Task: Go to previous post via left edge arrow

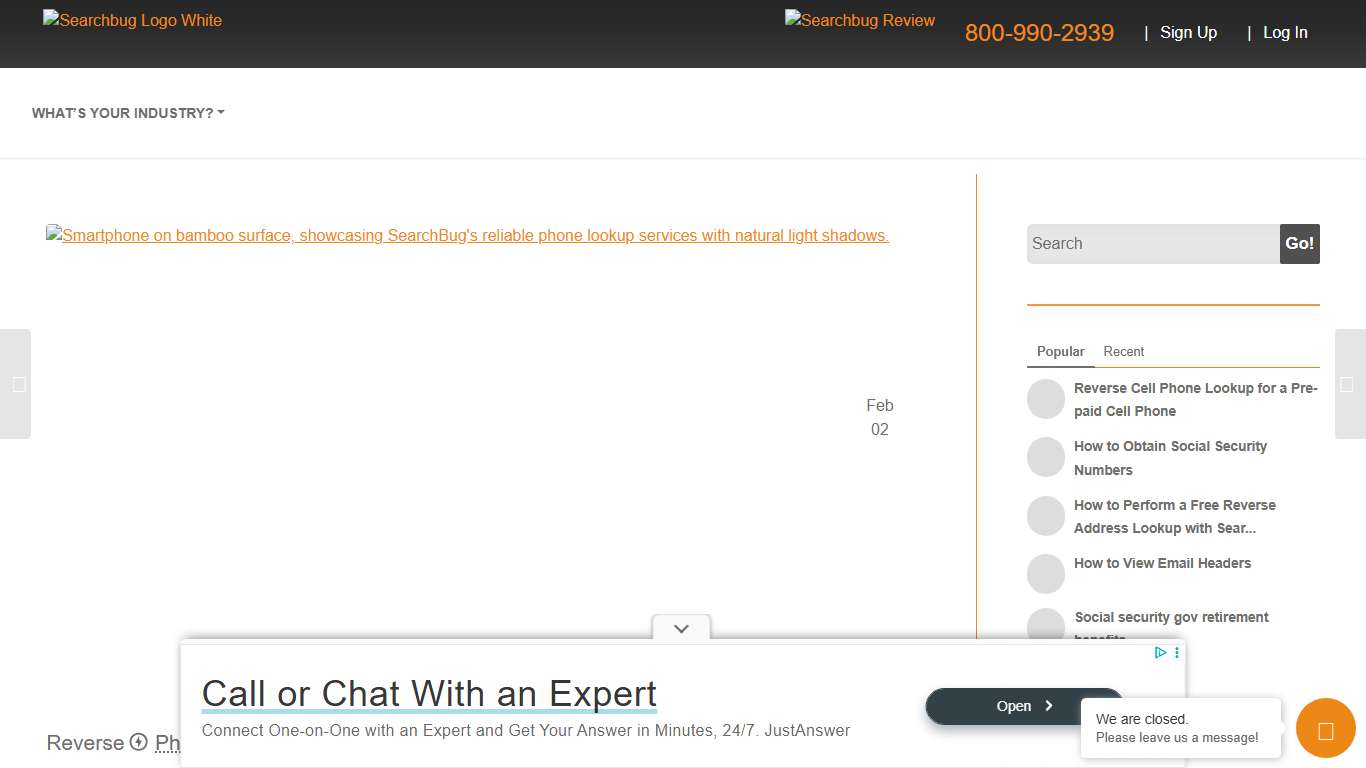Action: click(16, 384)
